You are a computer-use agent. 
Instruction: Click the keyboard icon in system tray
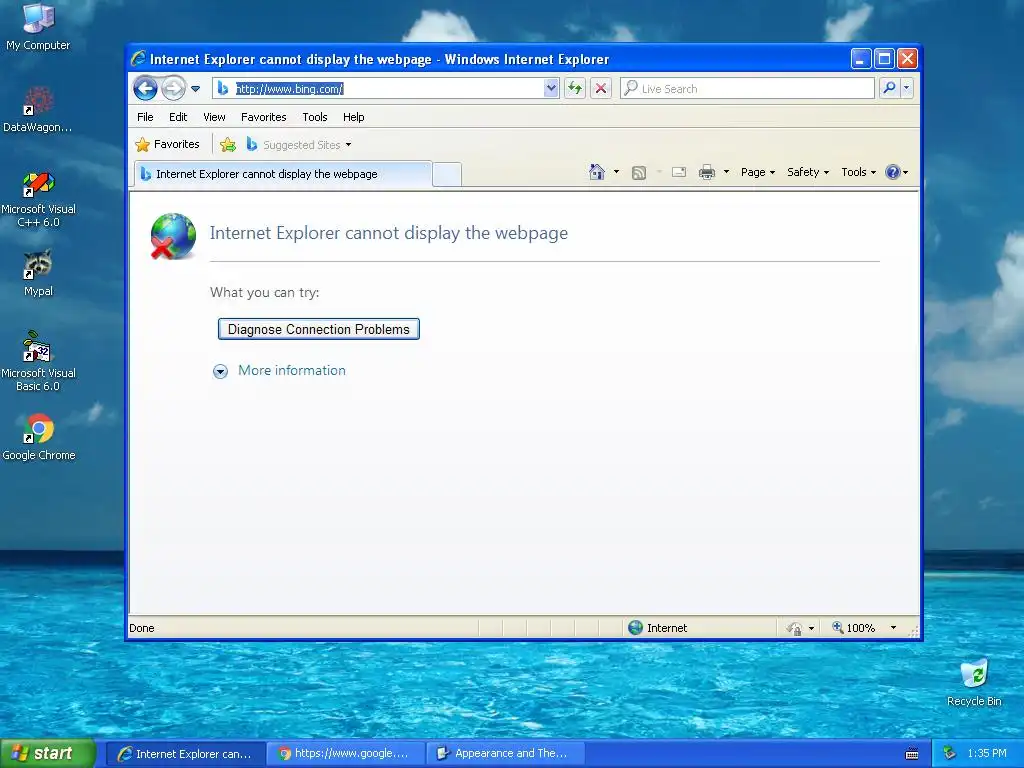pyautogui.click(x=912, y=754)
